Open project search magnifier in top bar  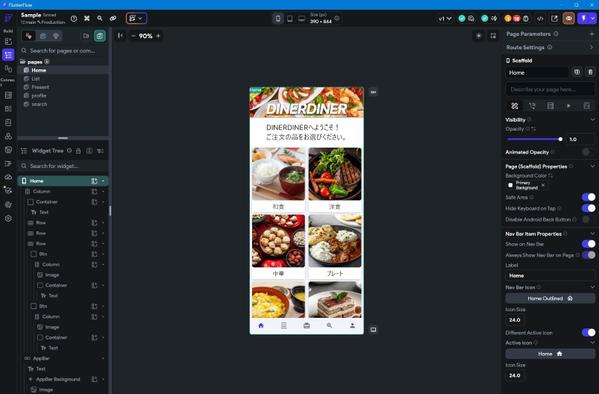(100, 18)
